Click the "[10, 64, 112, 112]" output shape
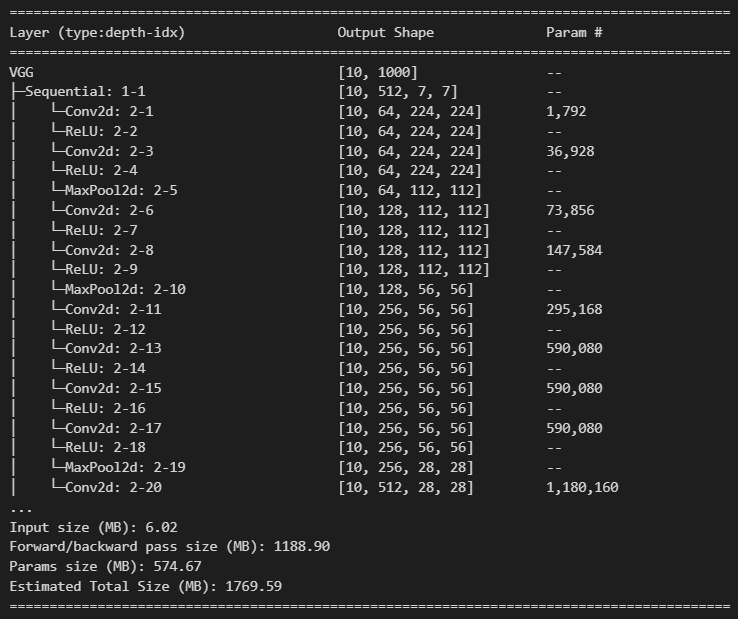Image resolution: width=738 pixels, height=619 pixels. [409, 190]
